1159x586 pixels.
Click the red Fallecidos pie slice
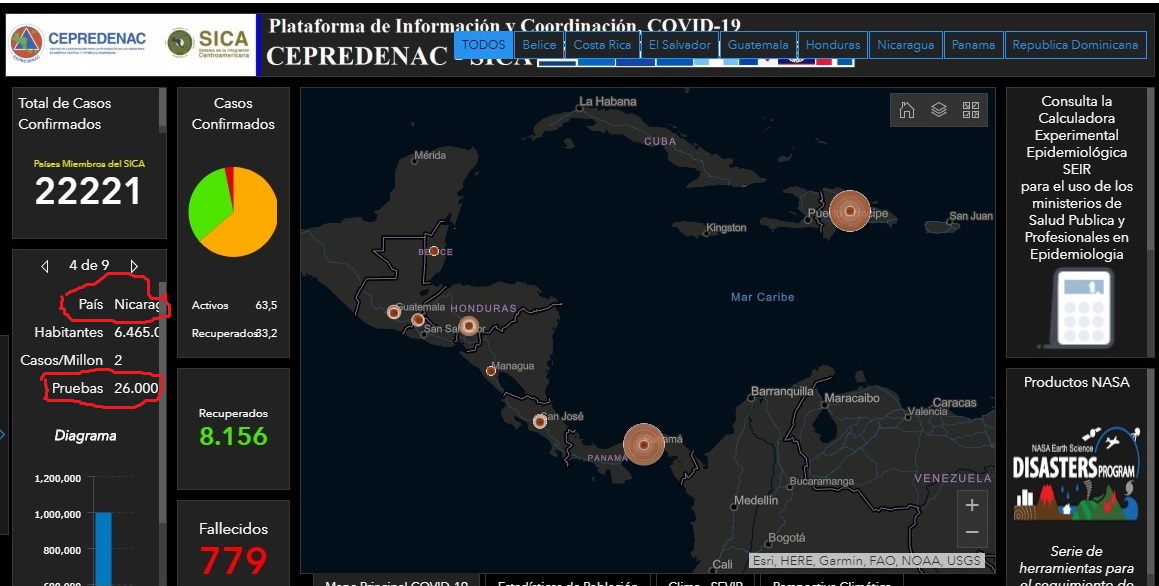tap(230, 181)
